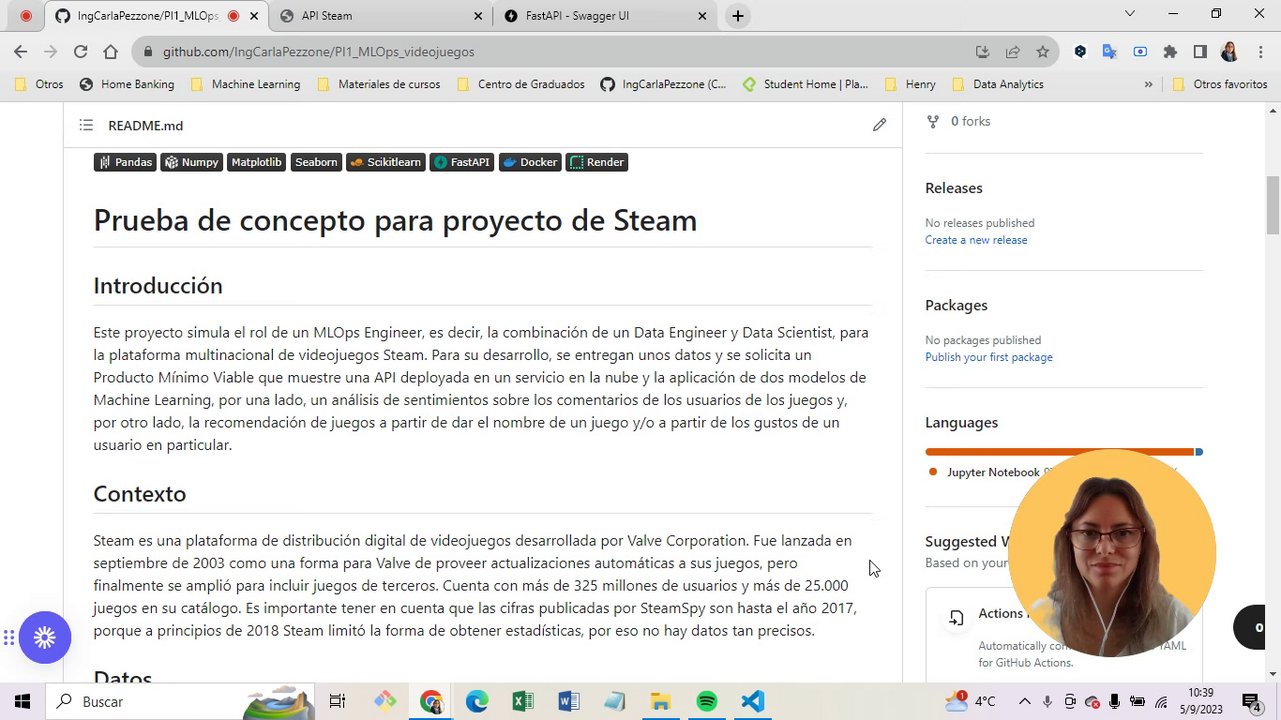Viewport: 1281px width, 720px height.
Task: Open the purple floating extension button
Action: tap(44, 637)
